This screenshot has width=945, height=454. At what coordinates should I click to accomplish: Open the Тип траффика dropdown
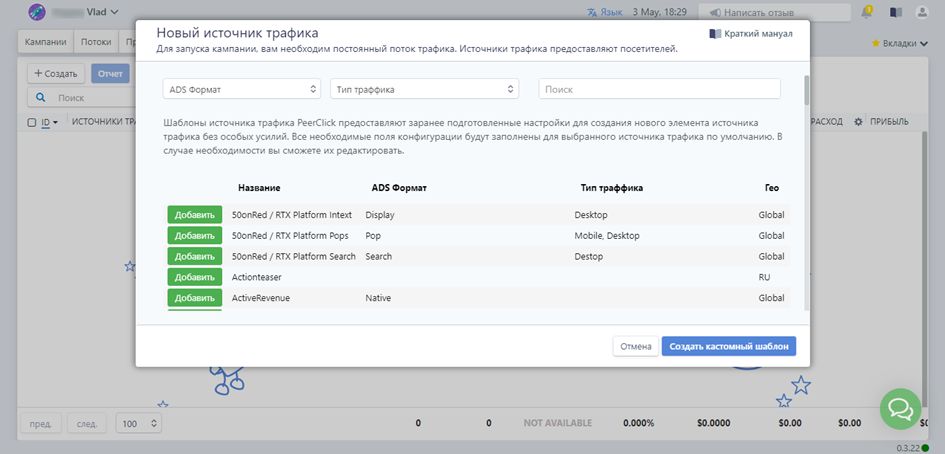point(424,89)
